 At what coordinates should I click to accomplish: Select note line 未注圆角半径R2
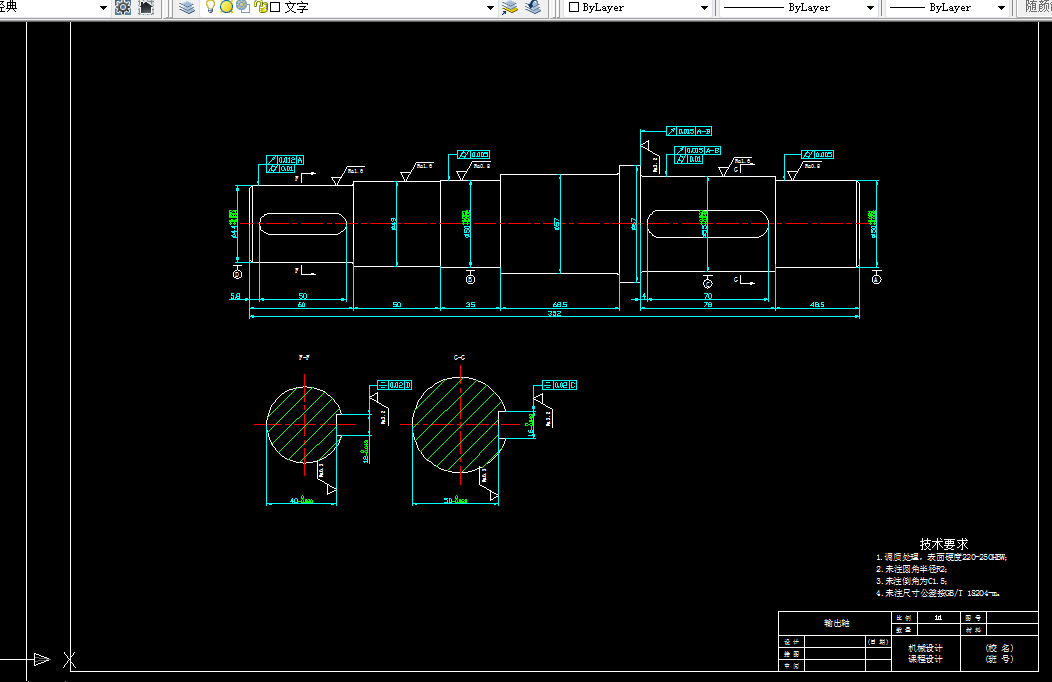coord(912,569)
